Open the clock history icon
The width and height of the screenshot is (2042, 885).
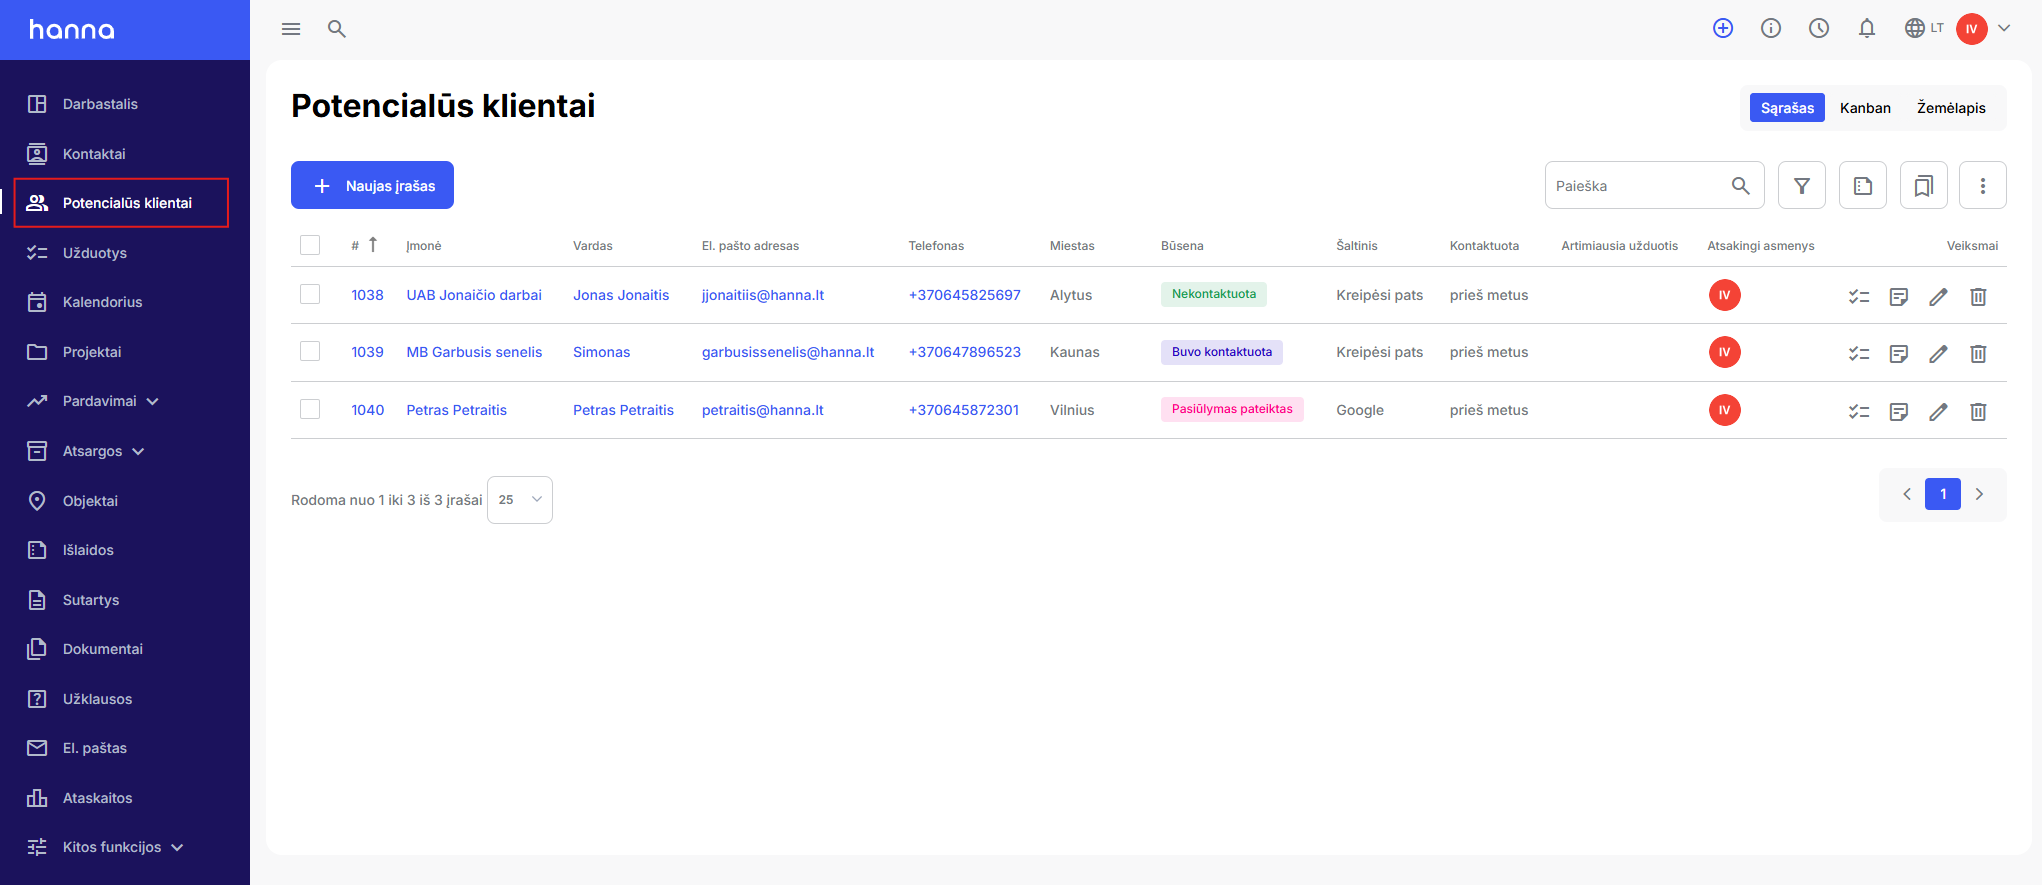tap(1819, 28)
